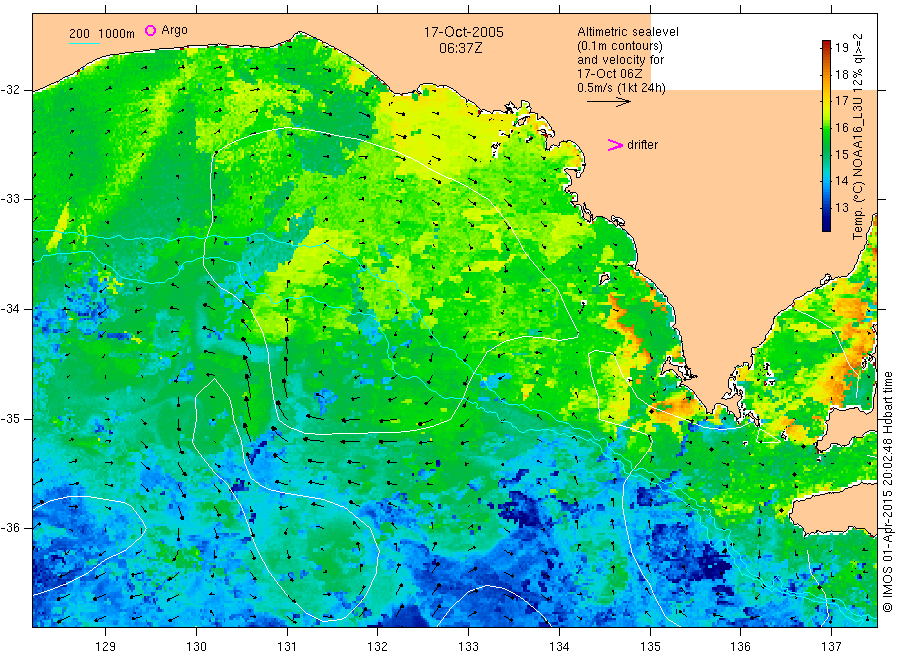Click longitude axis label 137
Image resolution: width=900 pixels, height=660 pixels.
click(x=831, y=647)
